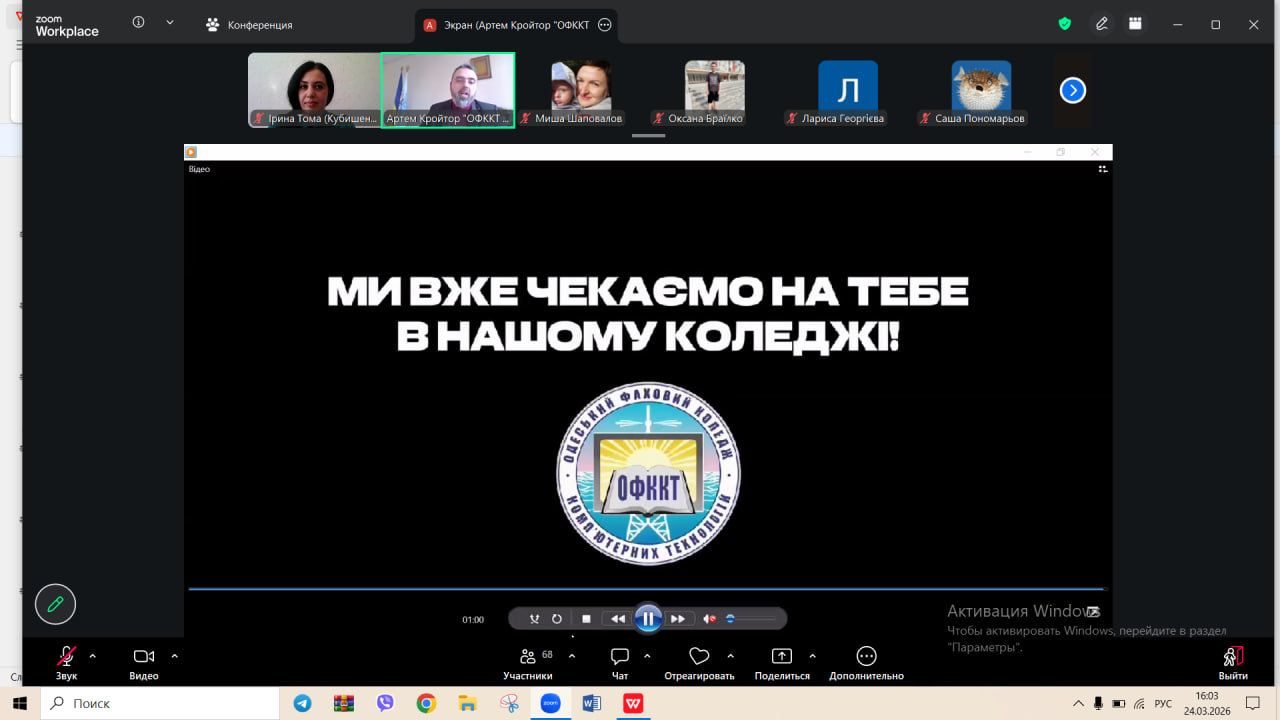Show next participants with blue arrow button

click(1072, 91)
